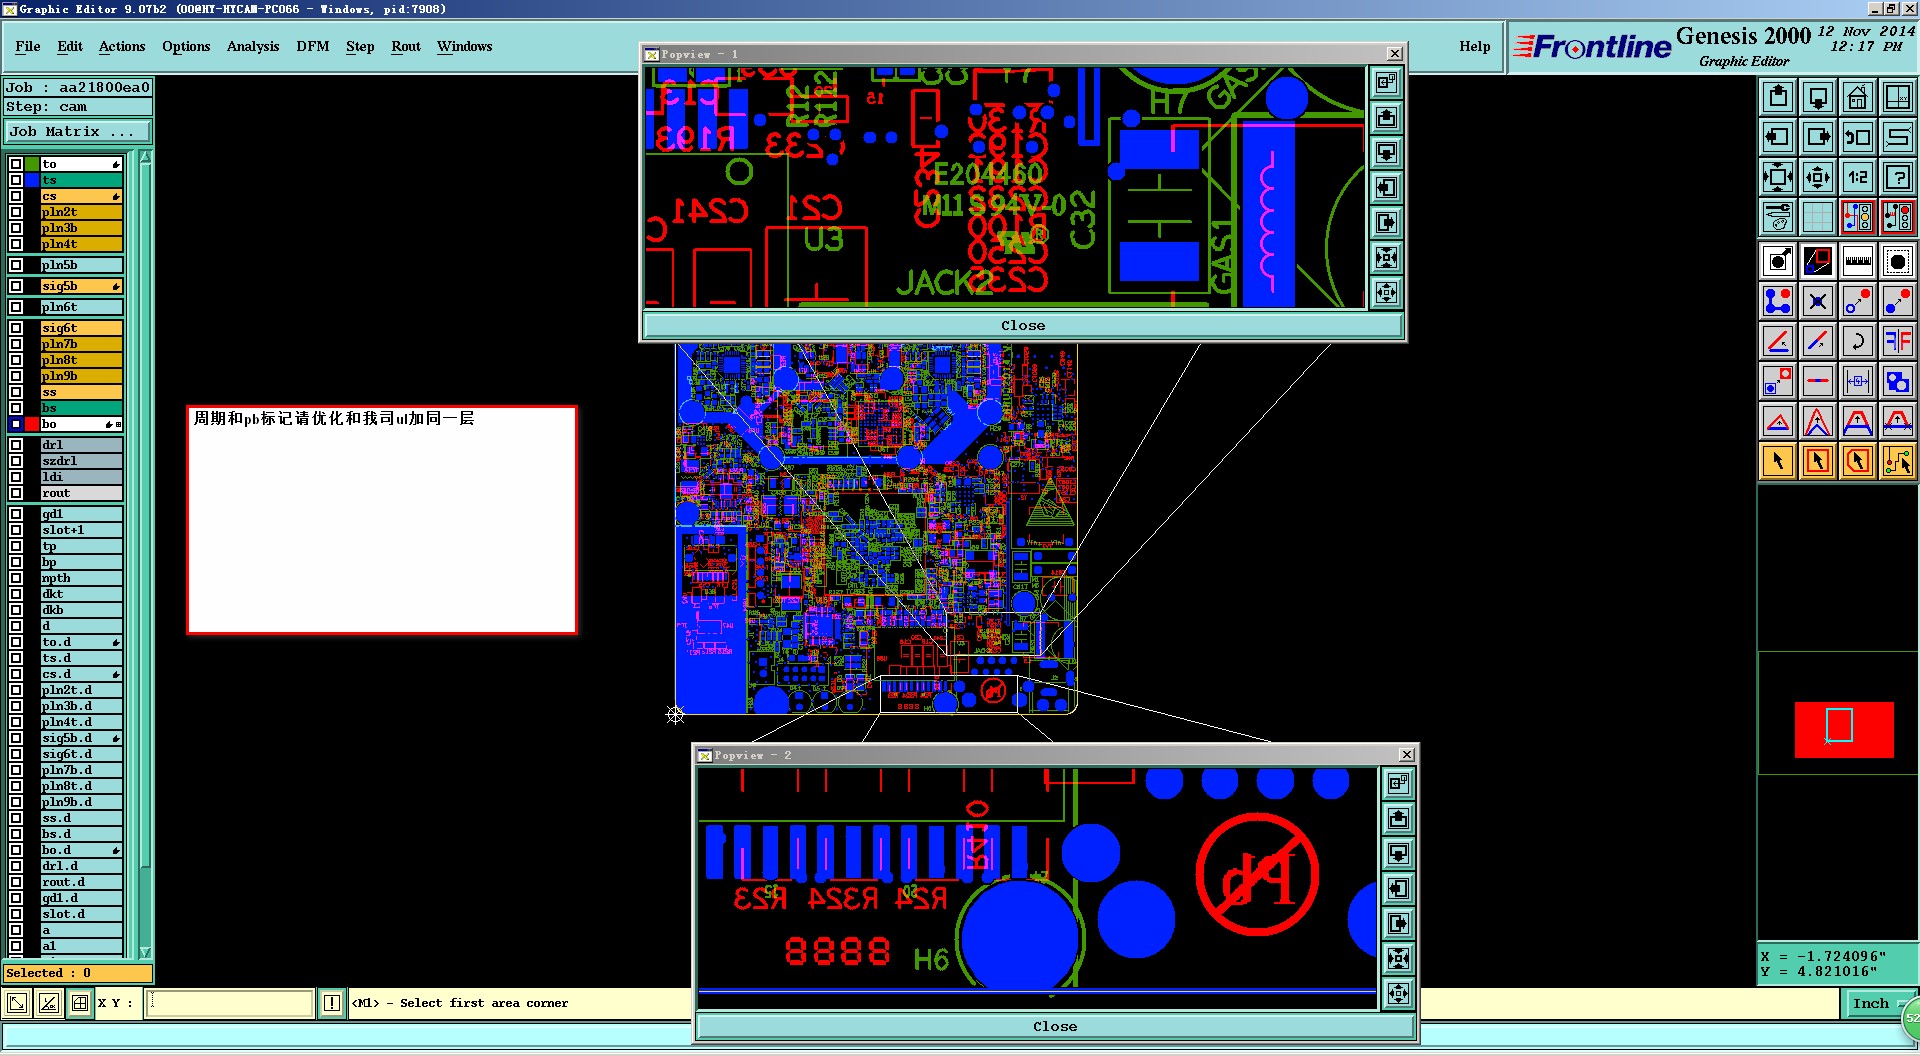
Task: Select the net select arrow tool
Action: (x=1898, y=461)
